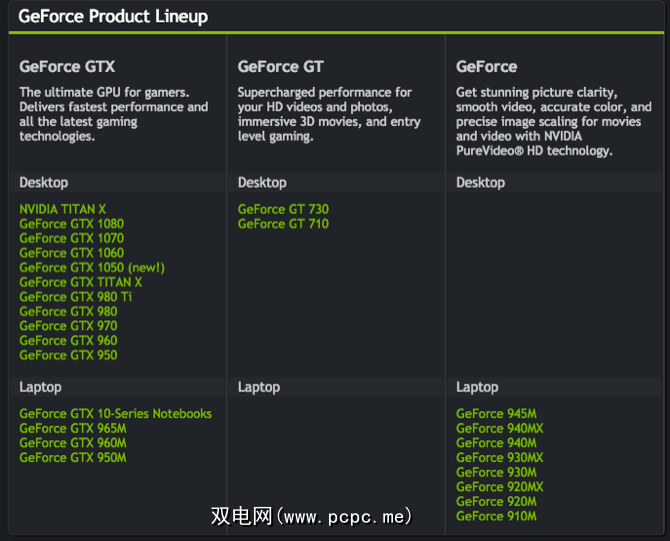Click the GeForce 910M link

(x=496, y=516)
